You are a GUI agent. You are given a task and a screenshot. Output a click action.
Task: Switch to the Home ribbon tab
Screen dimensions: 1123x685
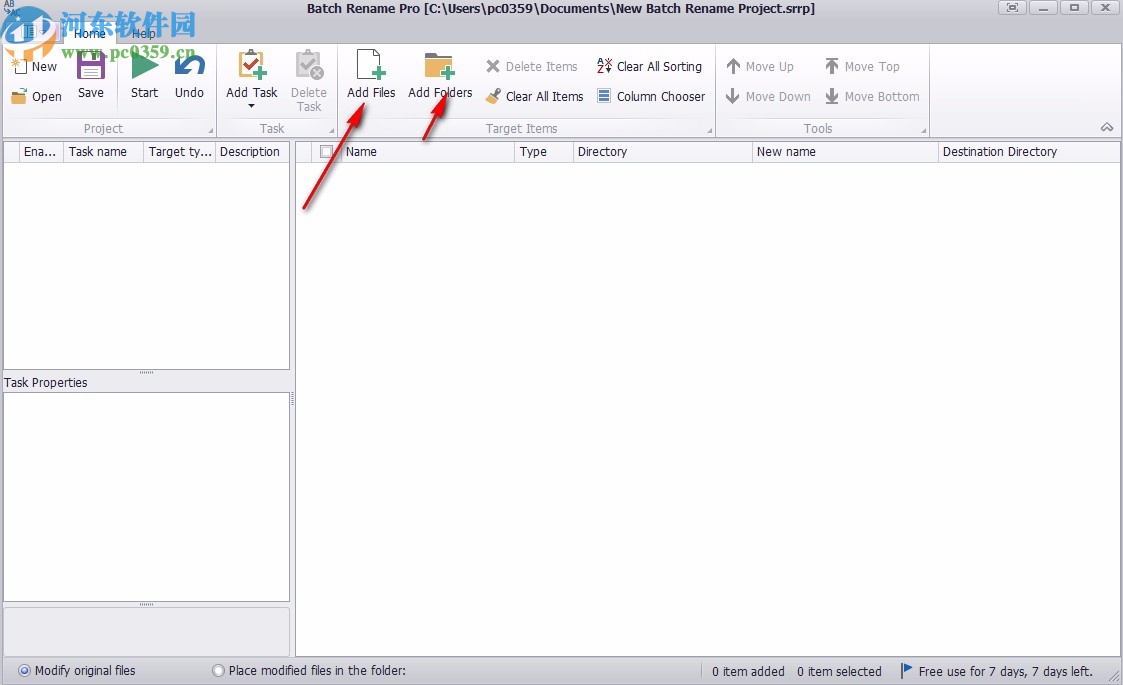(x=90, y=34)
